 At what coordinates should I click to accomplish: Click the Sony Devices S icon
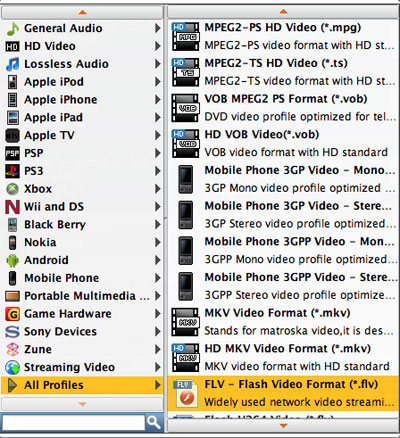coord(12,332)
